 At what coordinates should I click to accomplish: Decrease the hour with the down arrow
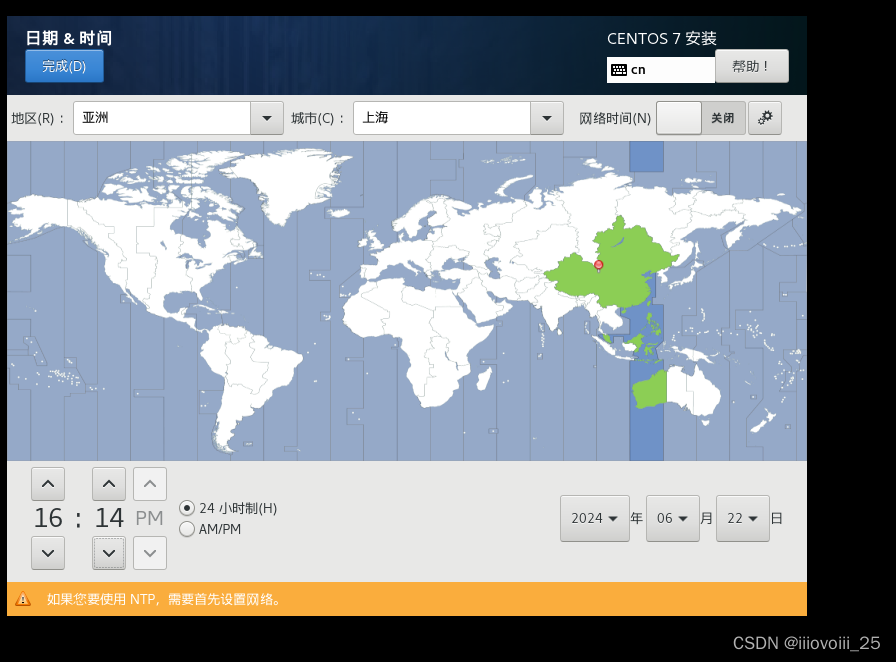48,553
